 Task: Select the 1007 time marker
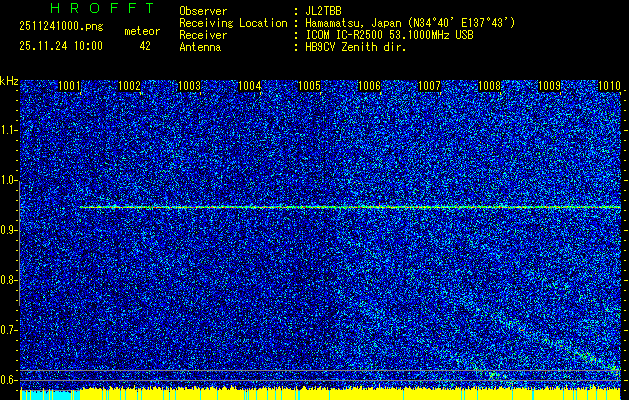pyautogui.click(x=430, y=86)
